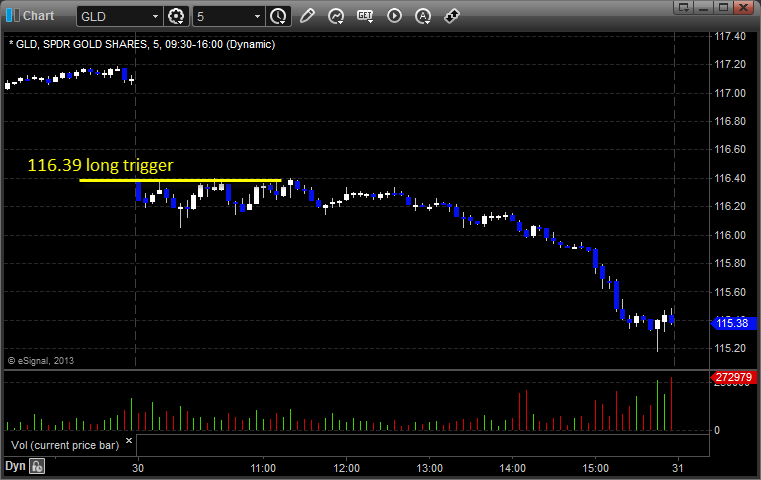Open the window pop-out menu button
Screen dimensions: 761x480
tap(684, 7)
